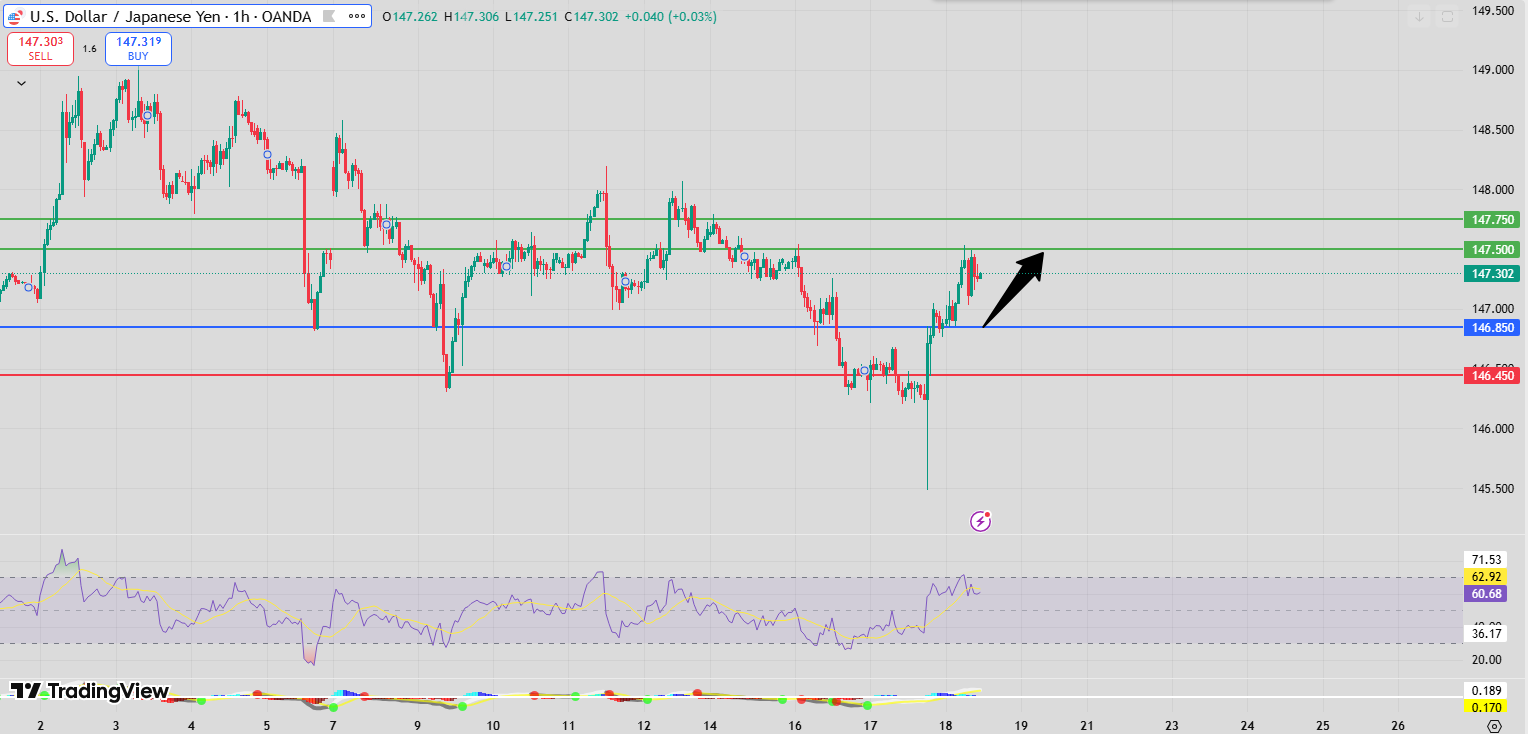Viewport: 1528px width, 734px height.
Task: Select the green 147.500 price line label
Action: [x=1490, y=249]
